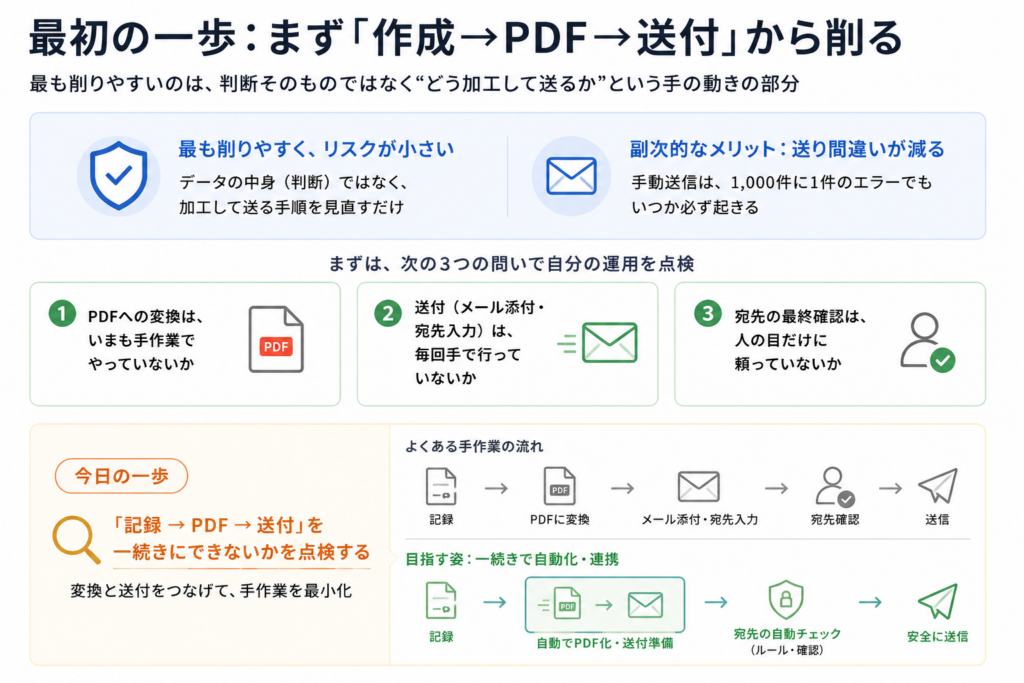Click the gray caption PDFに変換
The width and height of the screenshot is (1024, 683).
(560, 520)
